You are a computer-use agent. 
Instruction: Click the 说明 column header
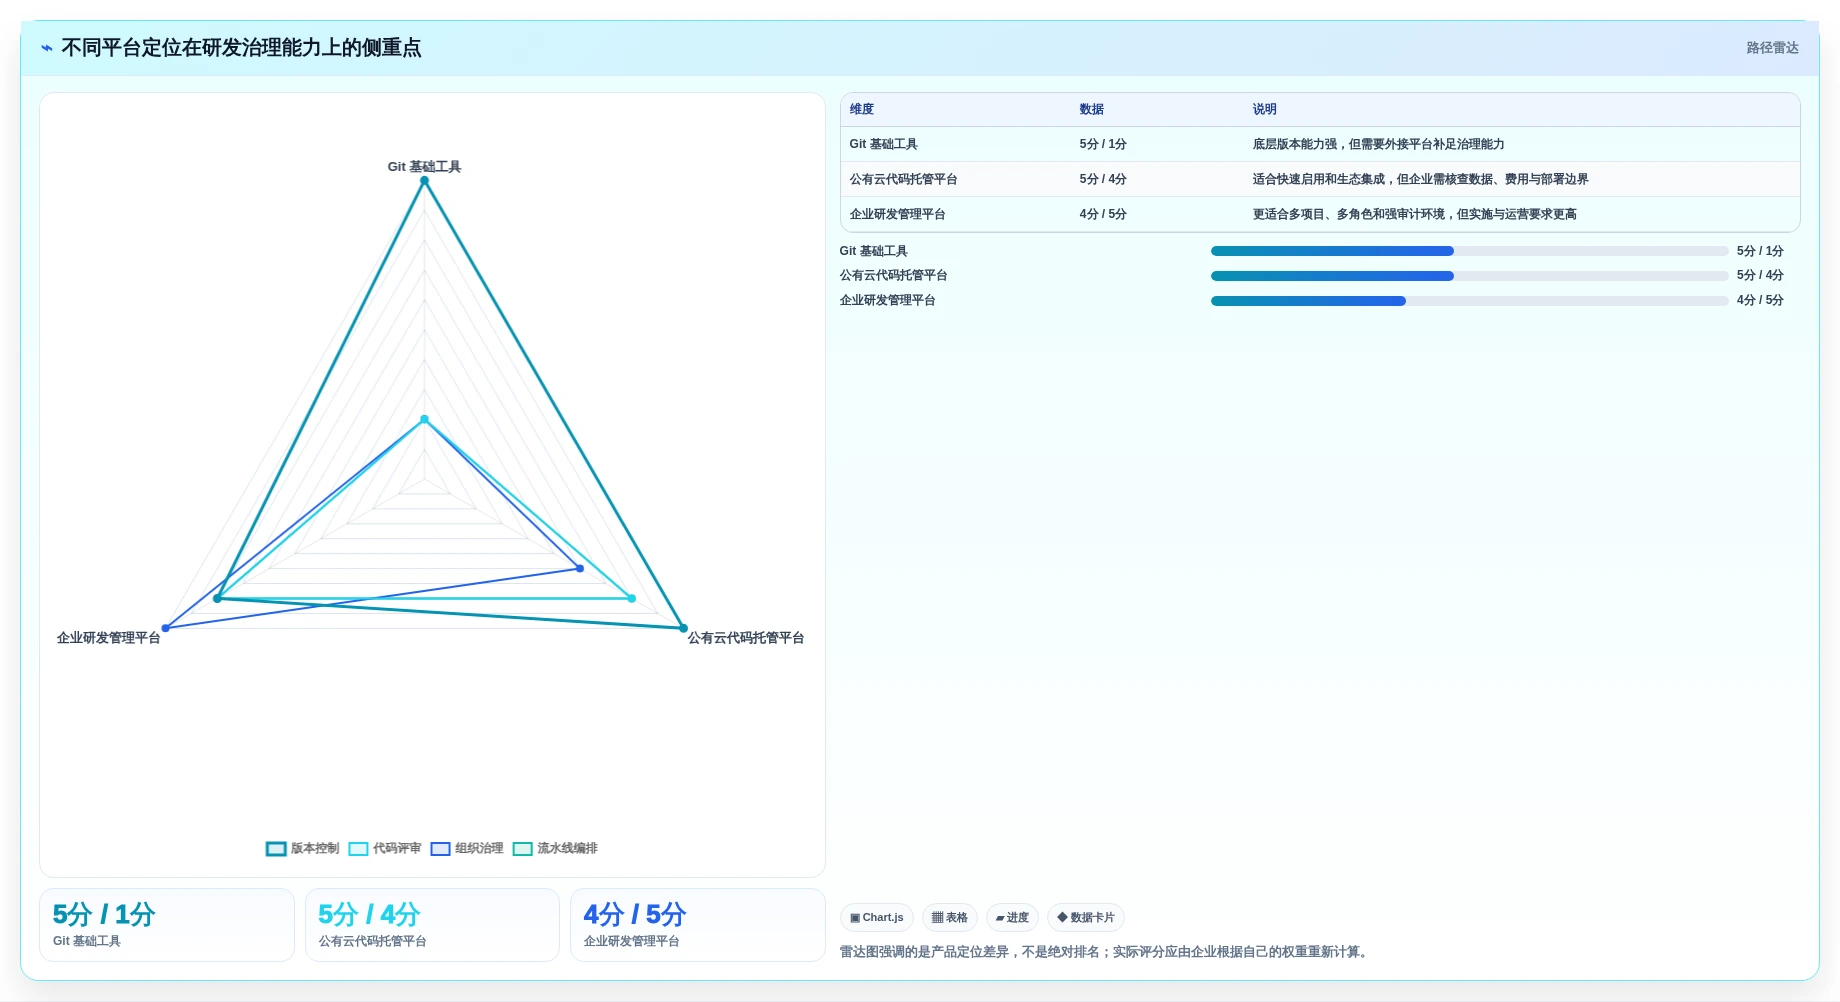pyautogui.click(x=1264, y=109)
